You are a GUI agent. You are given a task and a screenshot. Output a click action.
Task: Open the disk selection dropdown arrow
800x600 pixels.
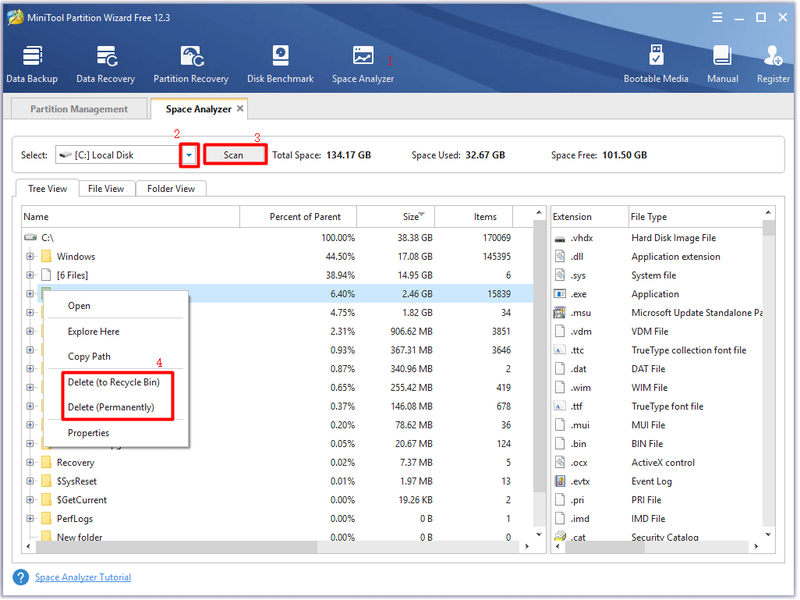tap(189, 155)
